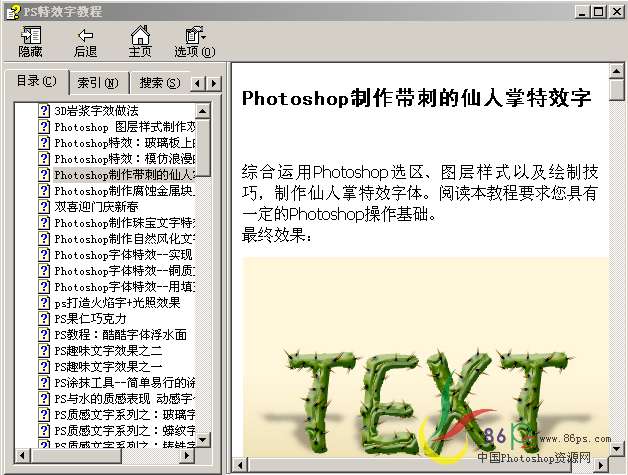Image resolution: width=628 pixels, height=475 pixels.
Task: Click the article pane scroll-right arrow
Action: [x=600, y=465]
